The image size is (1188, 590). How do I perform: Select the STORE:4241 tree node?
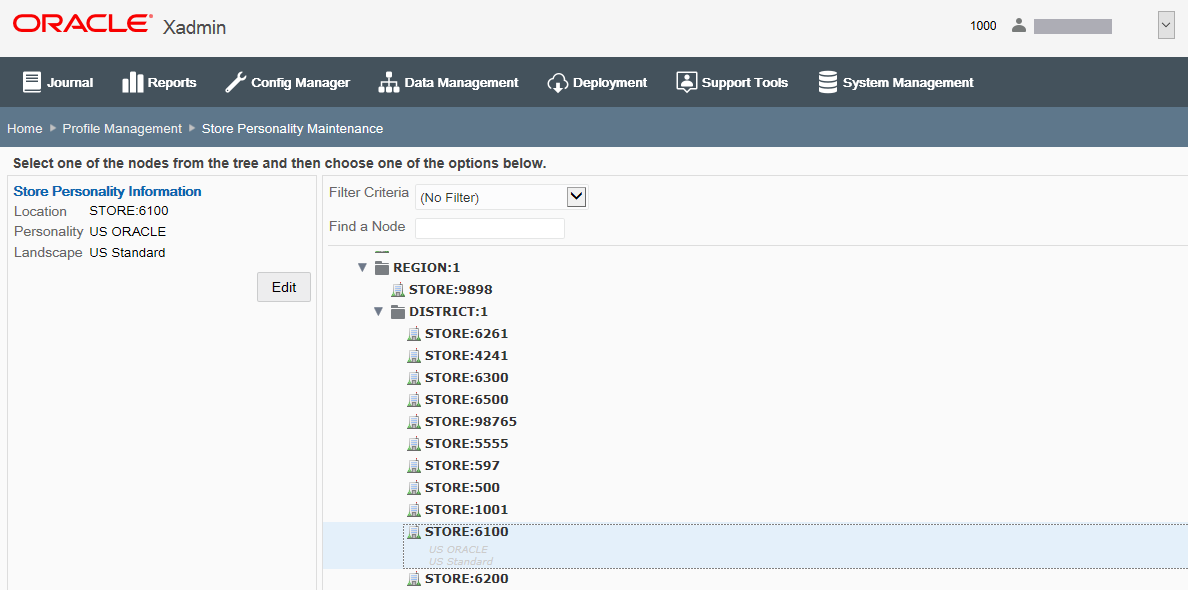467,355
